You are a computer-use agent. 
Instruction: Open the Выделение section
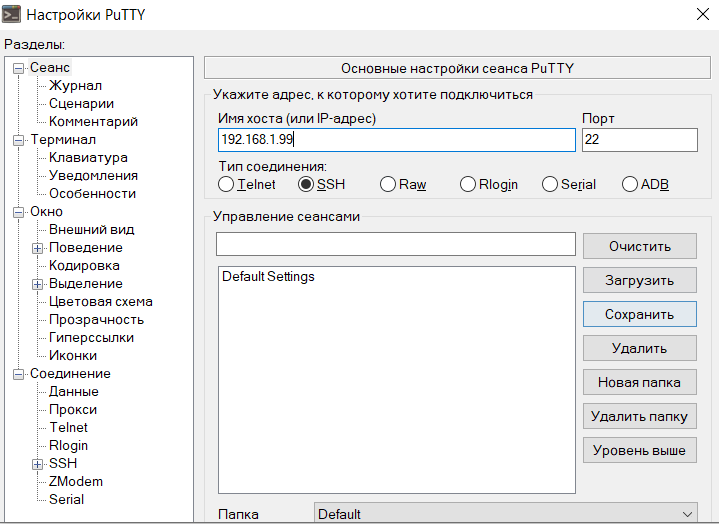coord(86,283)
